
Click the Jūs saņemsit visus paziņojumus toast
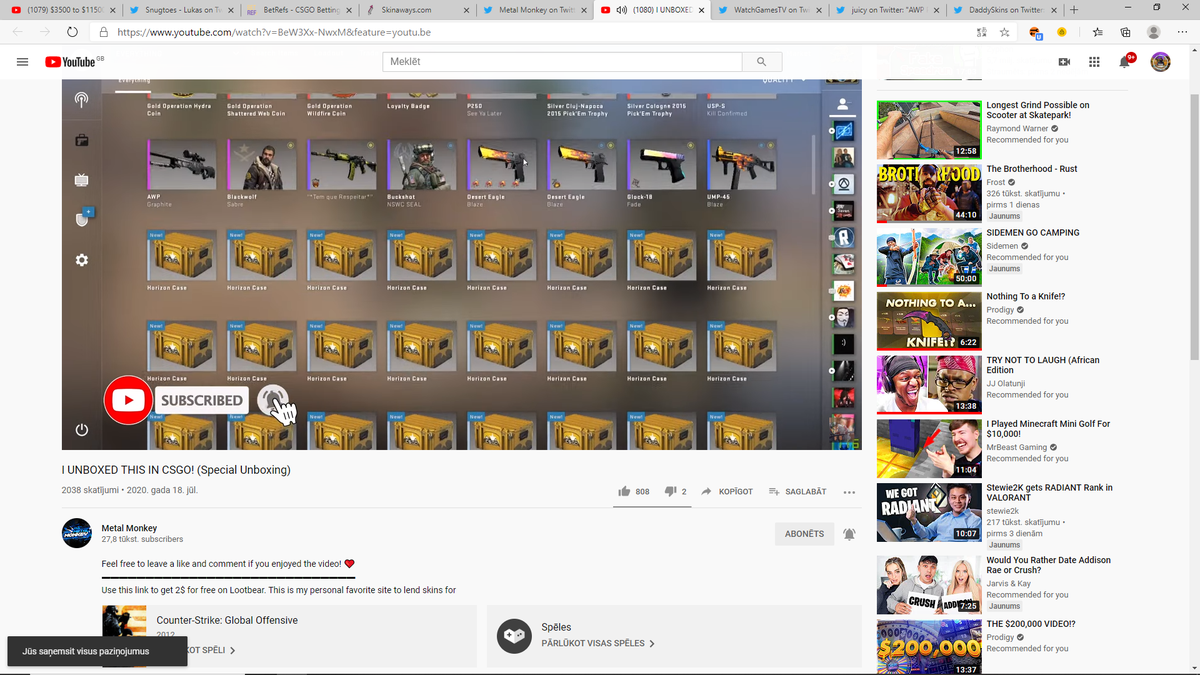tap(98, 651)
